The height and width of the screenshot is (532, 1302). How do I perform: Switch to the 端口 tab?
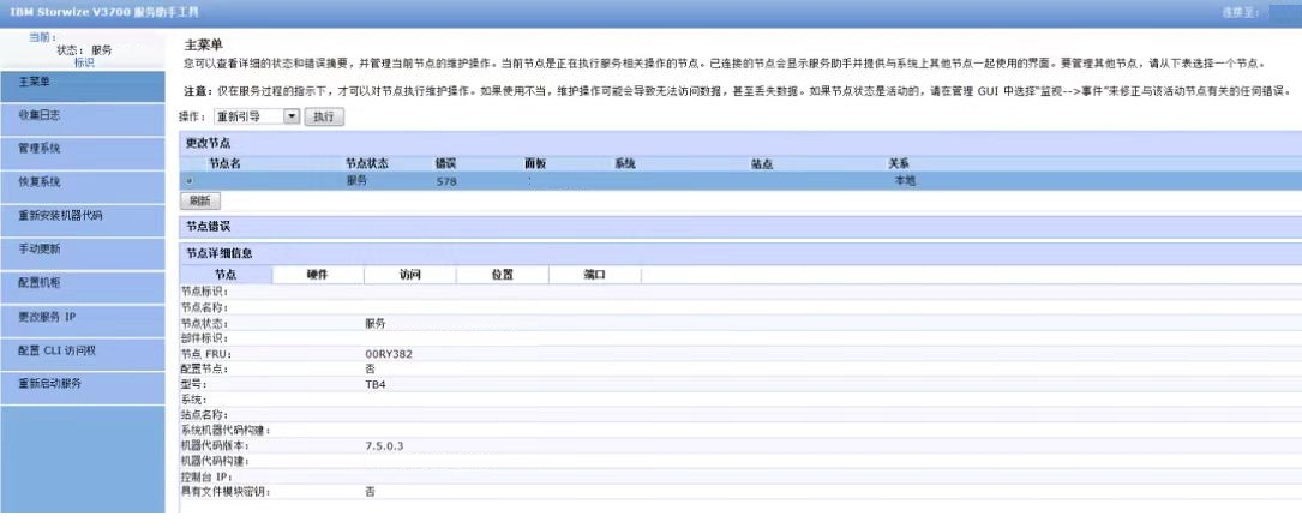point(594,275)
